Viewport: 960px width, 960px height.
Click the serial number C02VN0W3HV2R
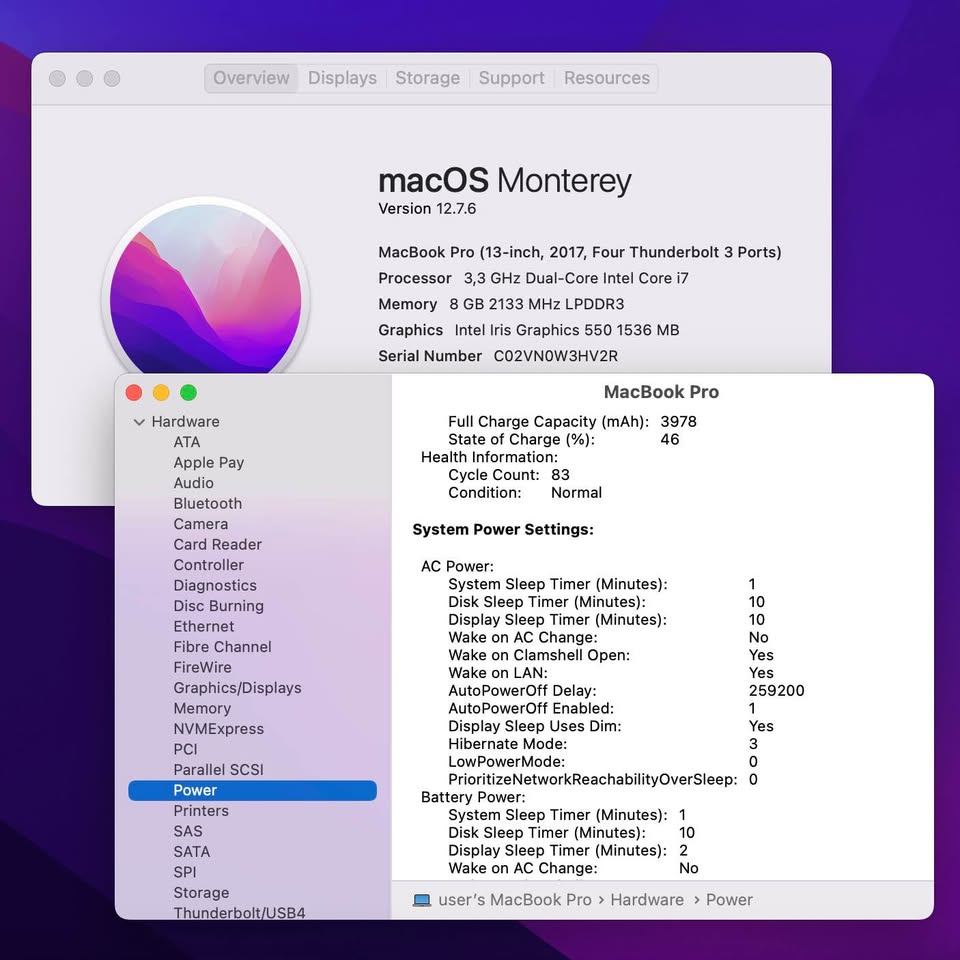556,356
